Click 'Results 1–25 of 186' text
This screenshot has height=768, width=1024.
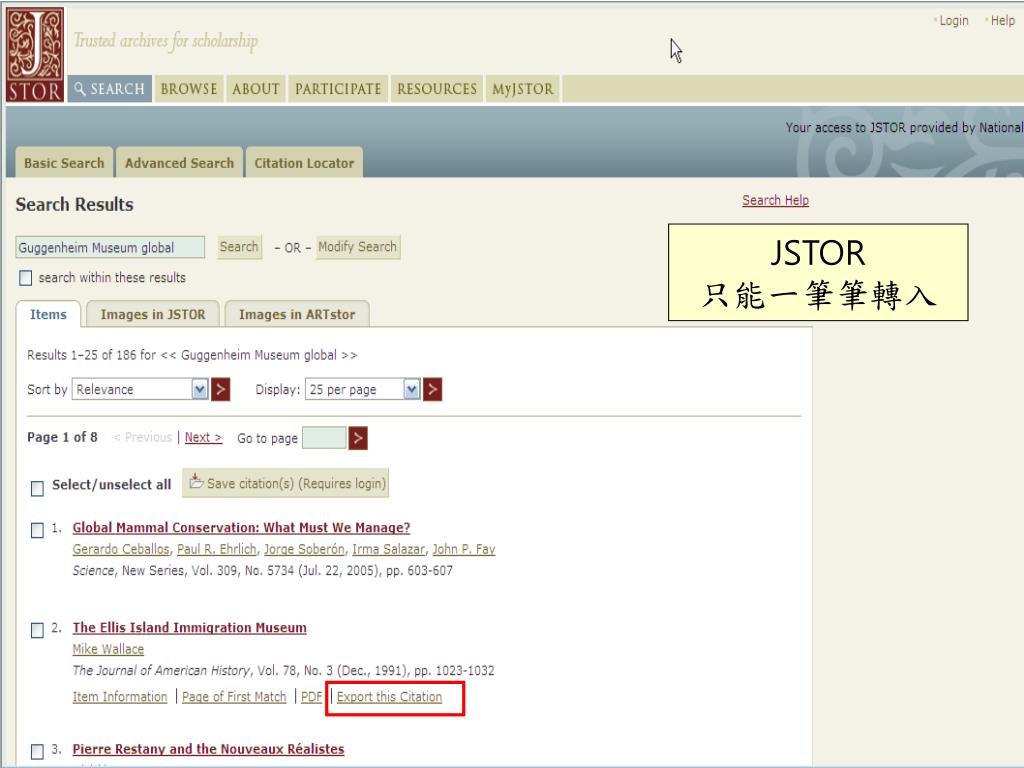click(x=81, y=355)
